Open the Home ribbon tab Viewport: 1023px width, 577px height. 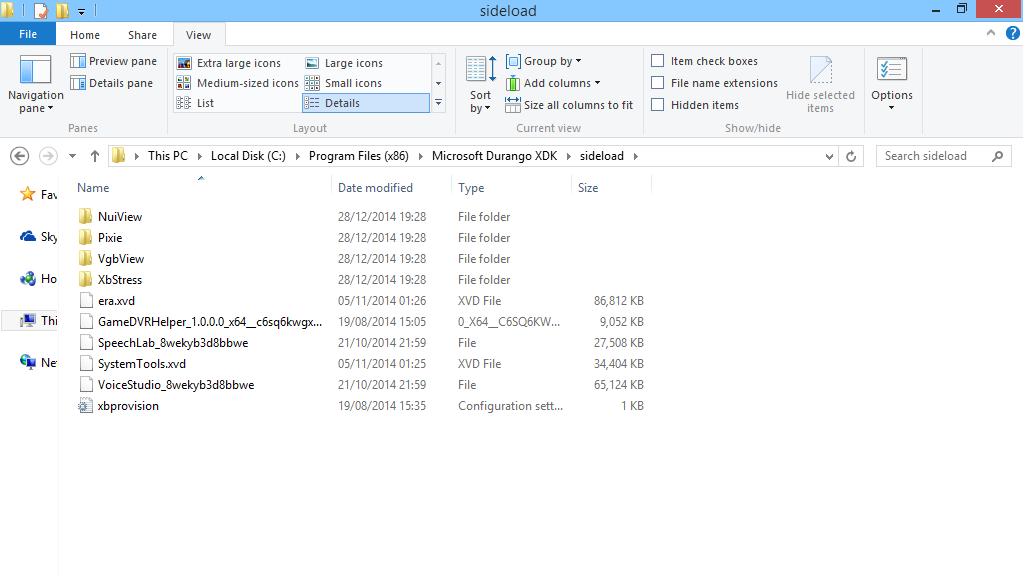coord(85,35)
